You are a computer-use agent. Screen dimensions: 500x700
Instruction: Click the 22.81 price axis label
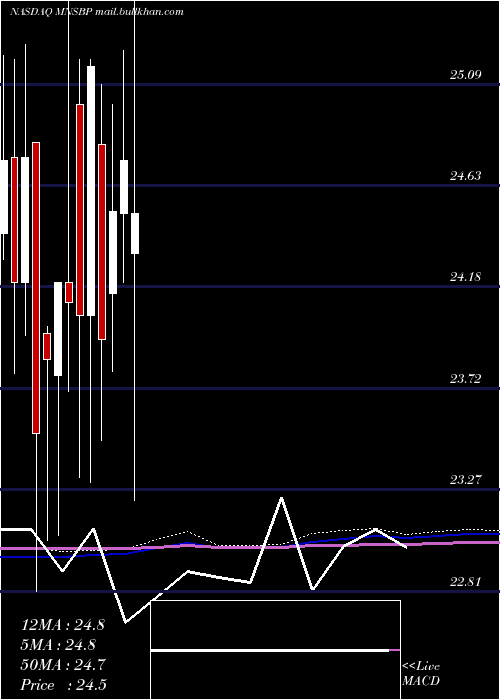coord(466,582)
